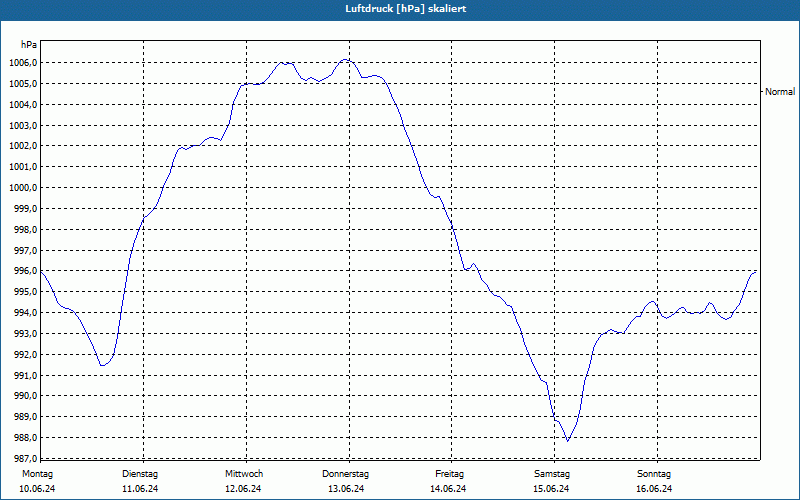Click the '10.06.24' date label
The image size is (800, 500).
click(37, 489)
